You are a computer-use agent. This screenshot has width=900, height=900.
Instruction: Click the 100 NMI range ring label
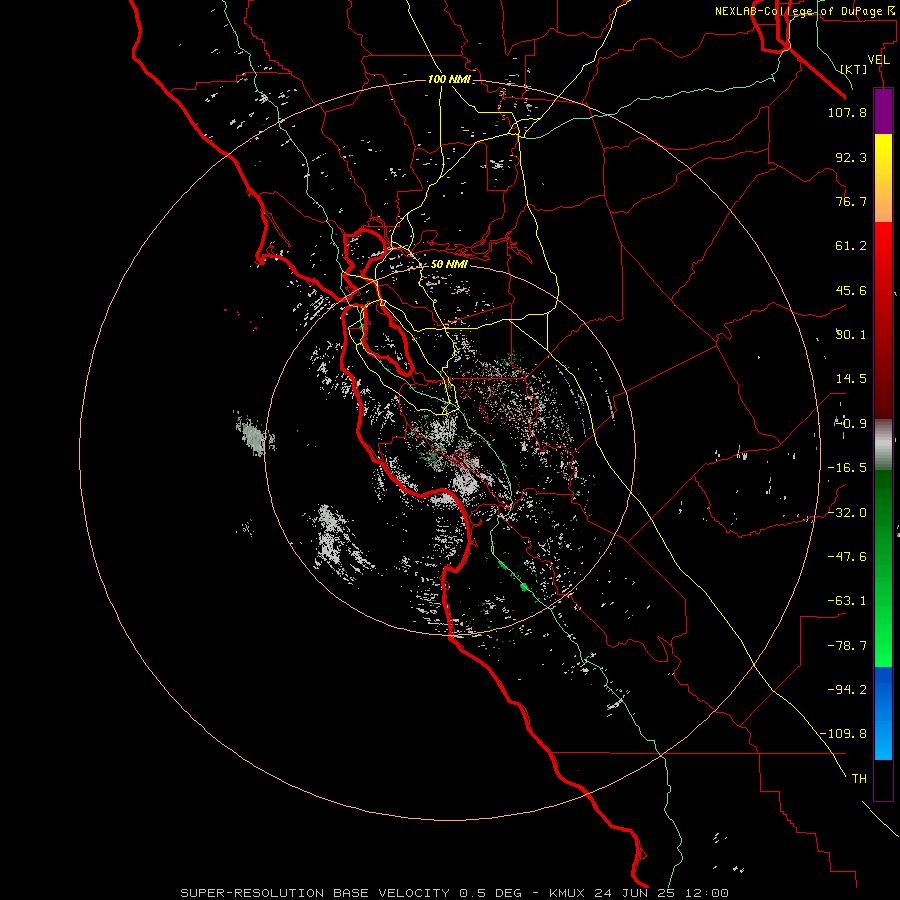click(449, 79)
